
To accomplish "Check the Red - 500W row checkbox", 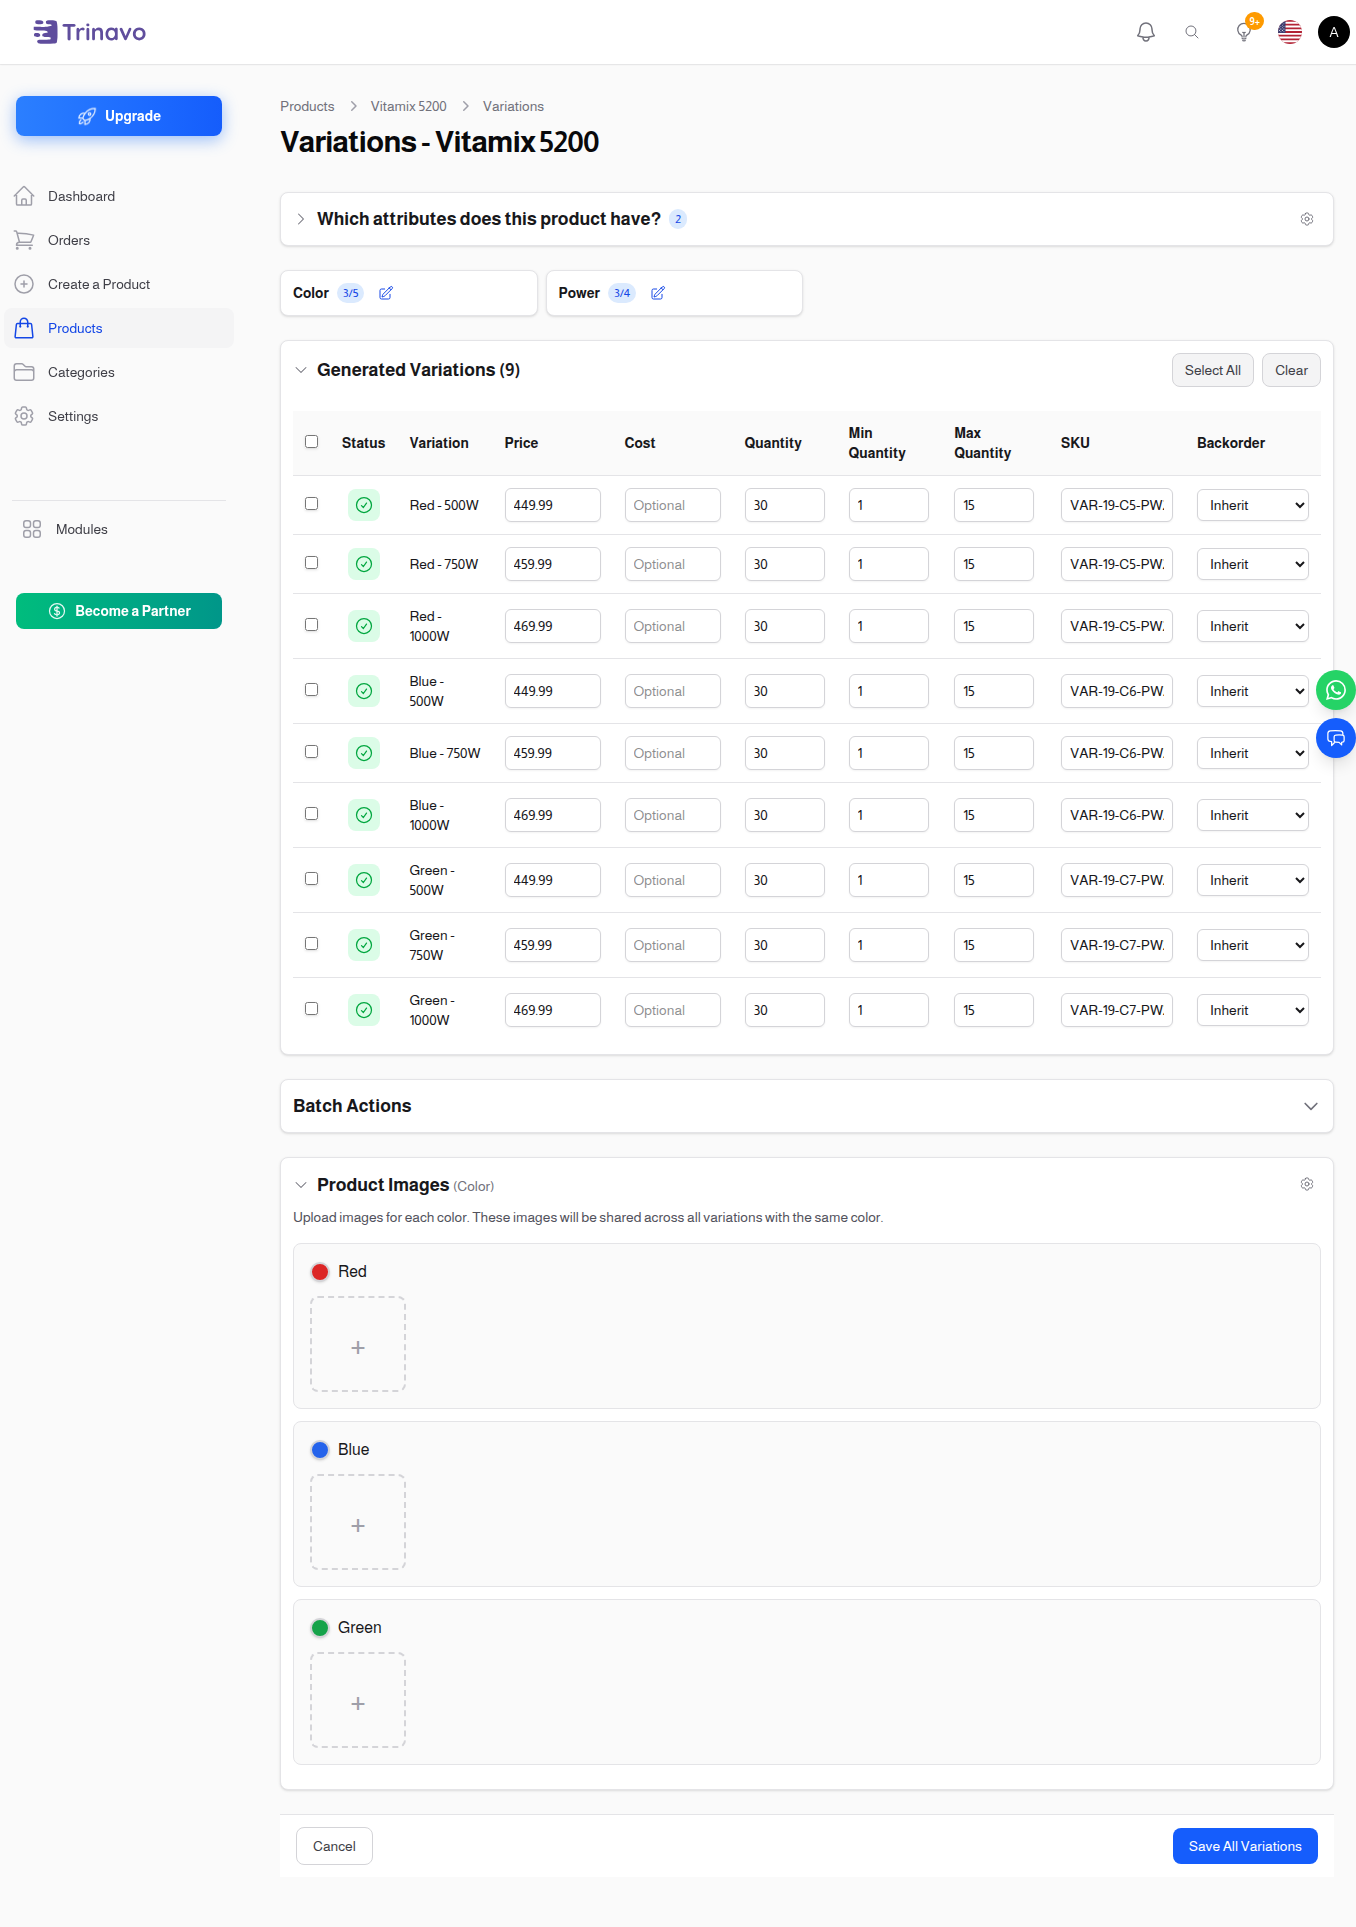I will 312,504.
